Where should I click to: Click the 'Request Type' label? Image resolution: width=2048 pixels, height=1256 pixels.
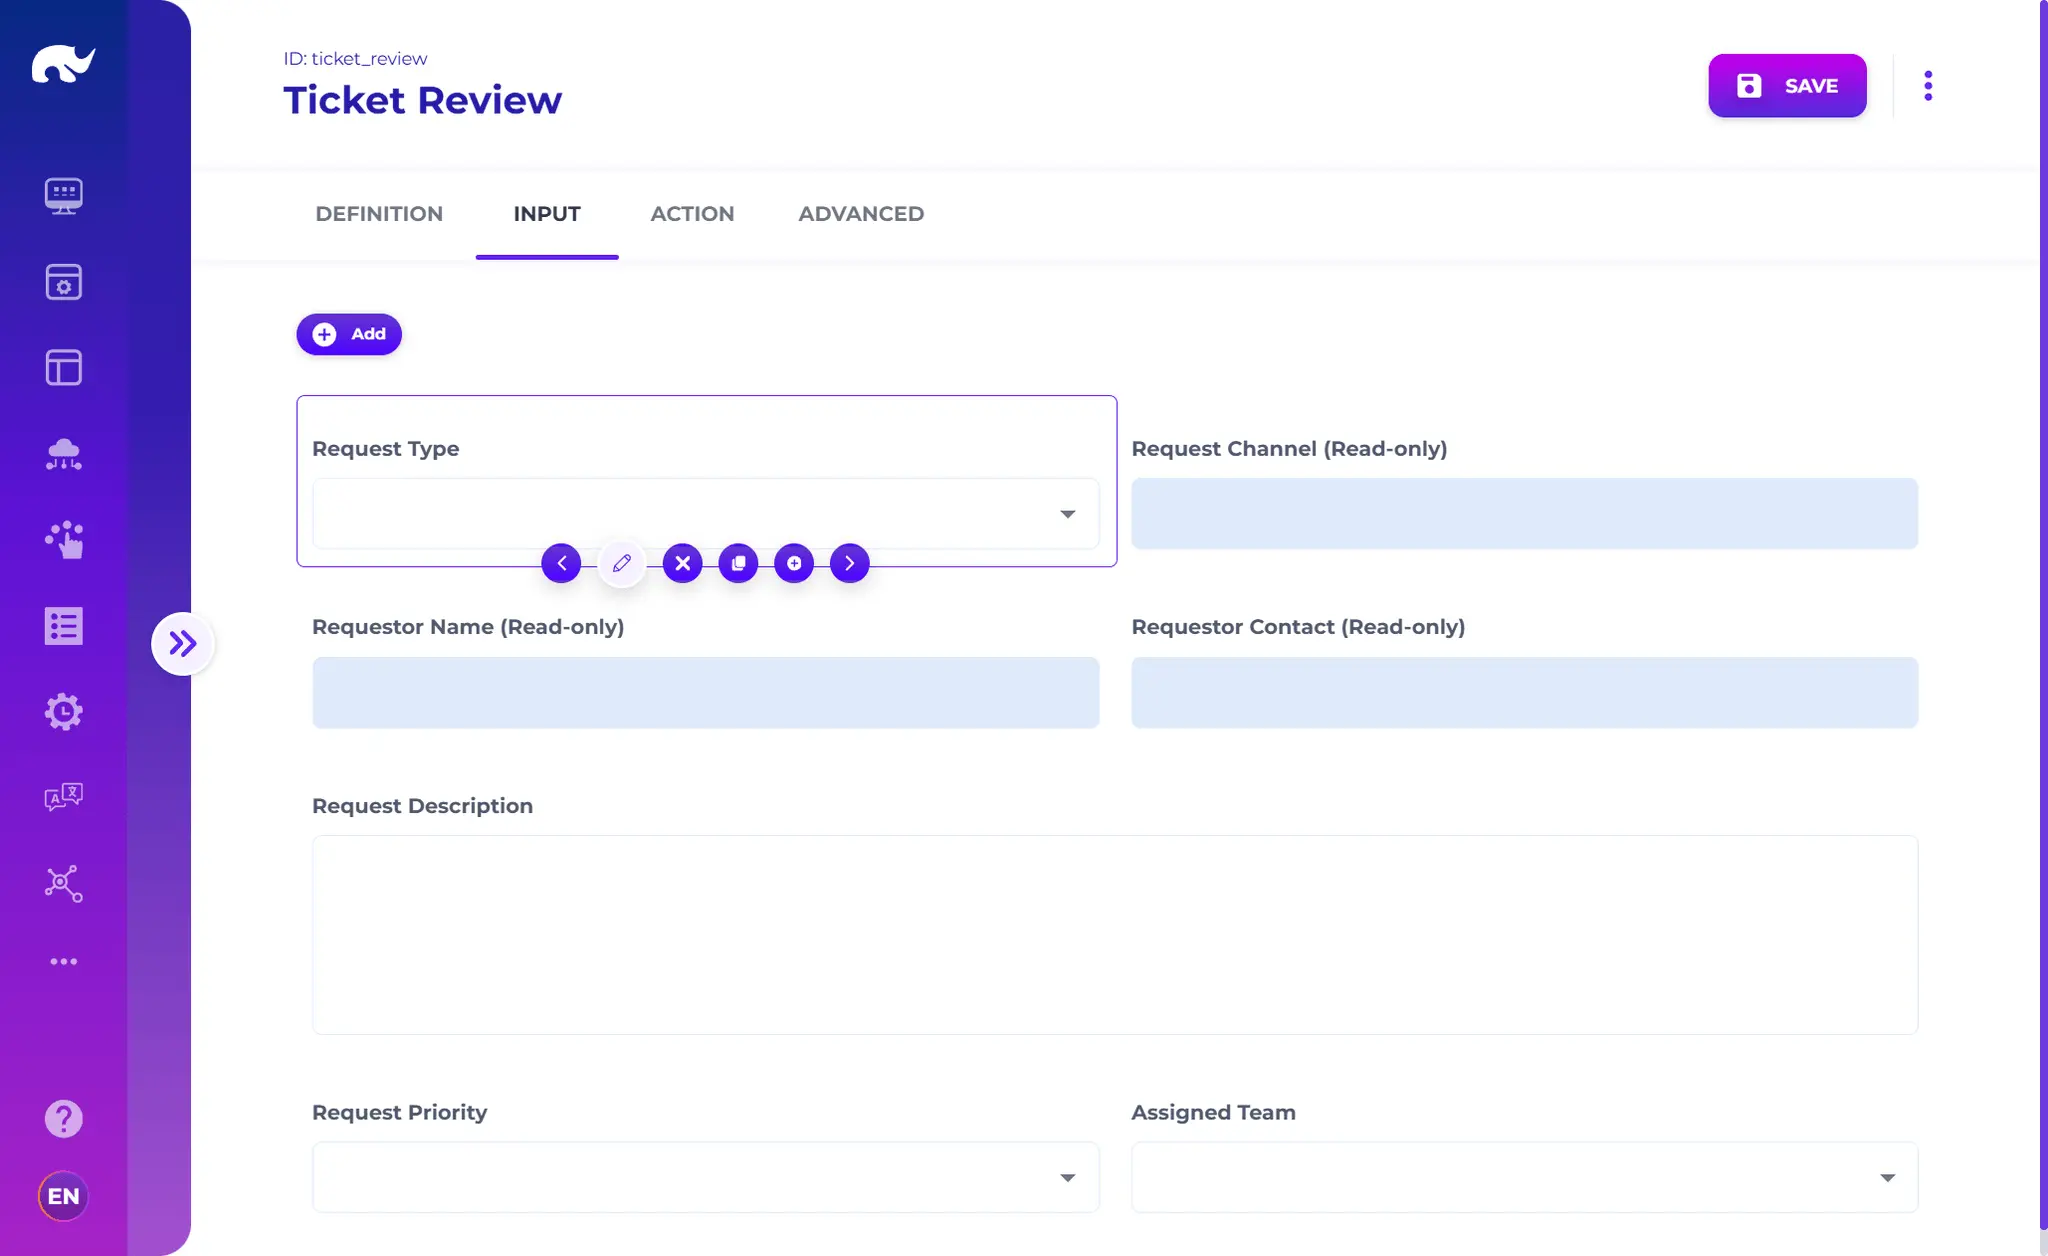[x=386, y=449]
